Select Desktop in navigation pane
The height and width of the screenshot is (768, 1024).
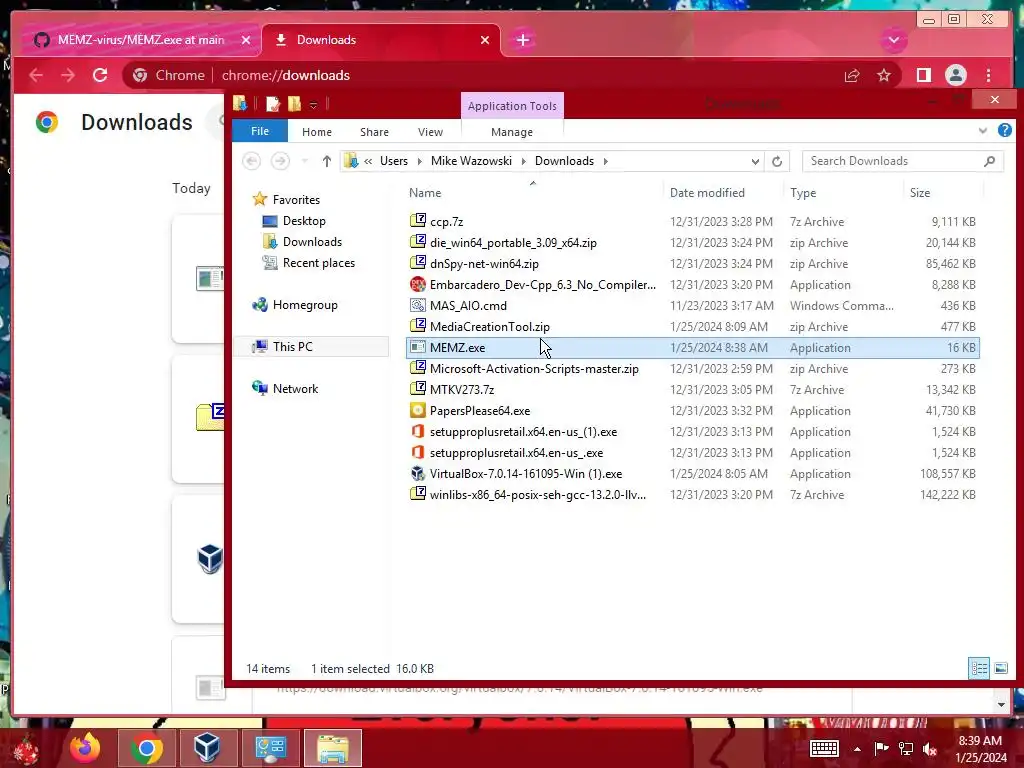tap(304, 221)
